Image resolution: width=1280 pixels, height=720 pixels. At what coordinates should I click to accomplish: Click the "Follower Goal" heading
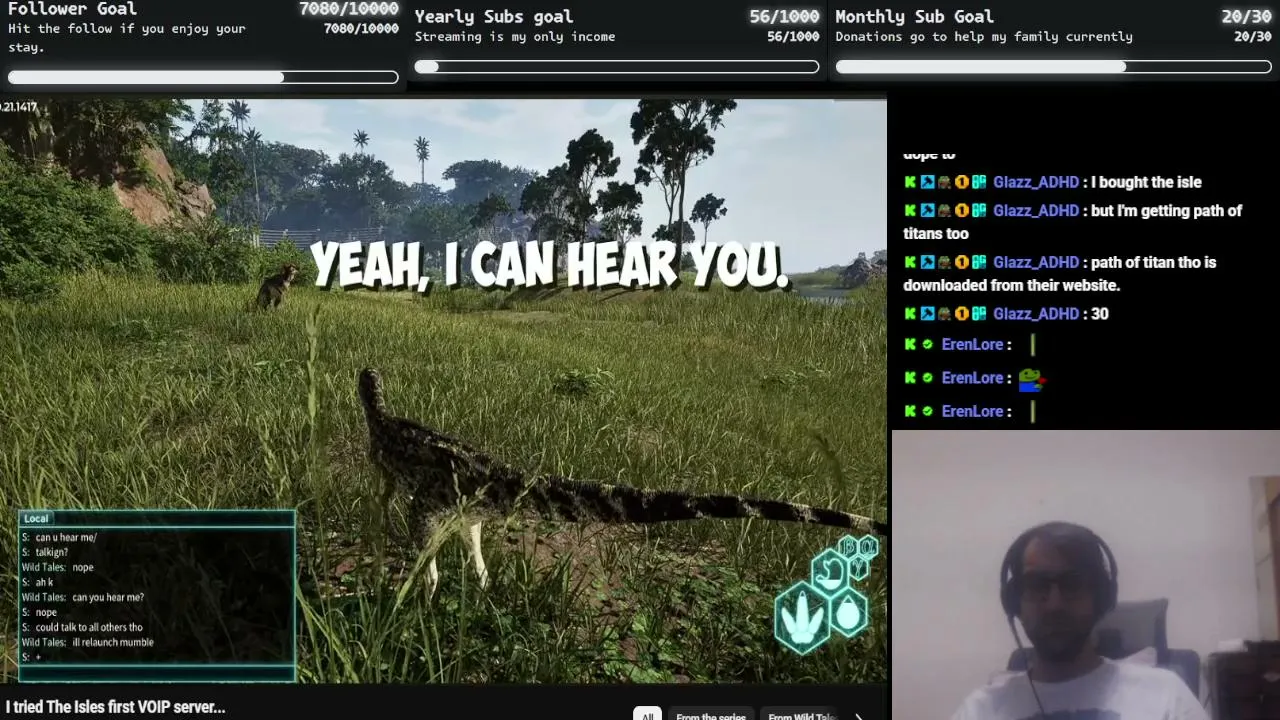click(x=72, y=9)
